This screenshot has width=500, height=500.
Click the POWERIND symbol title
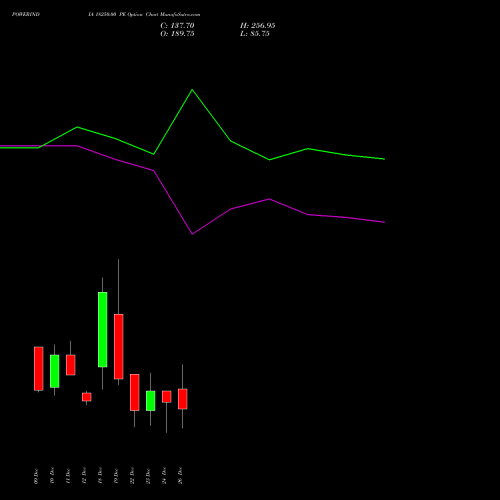tap(26, 14)
